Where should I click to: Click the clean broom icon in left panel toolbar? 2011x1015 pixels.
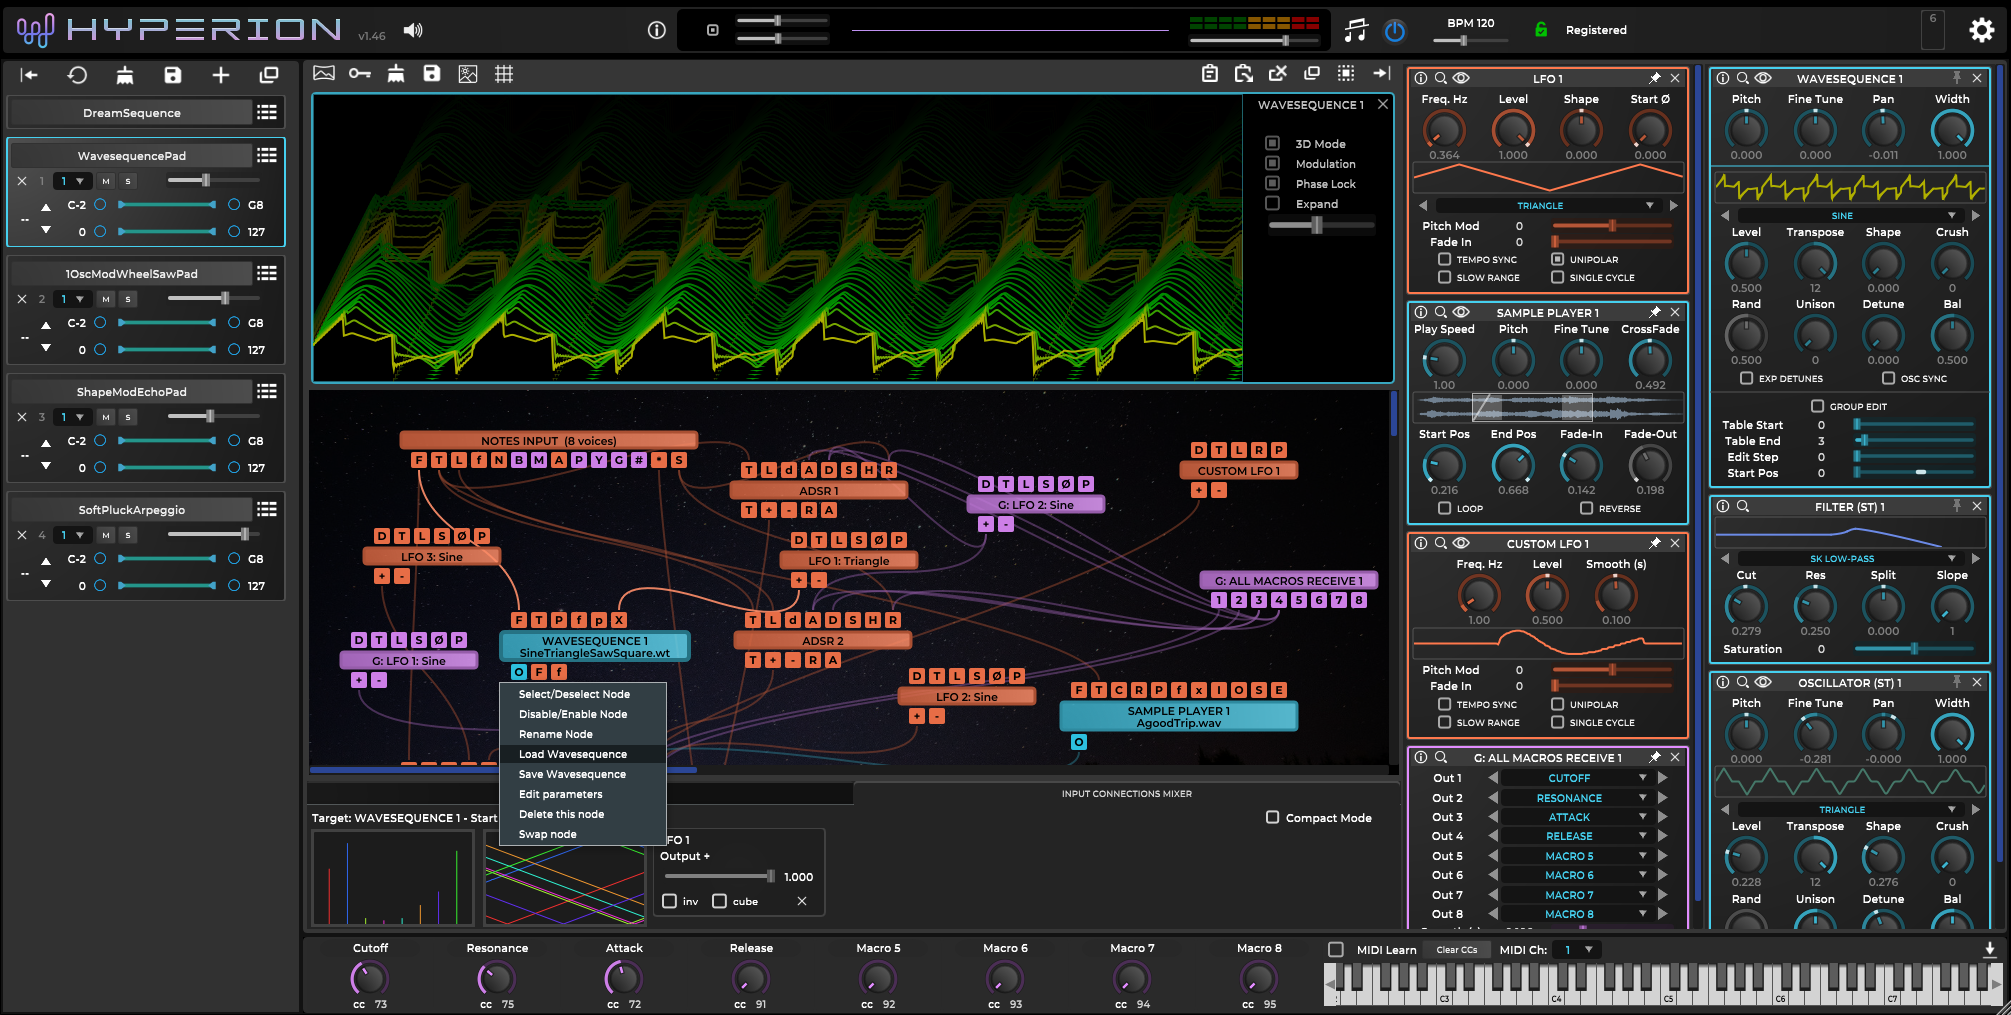pyautogui.click(x=125, y=75)
